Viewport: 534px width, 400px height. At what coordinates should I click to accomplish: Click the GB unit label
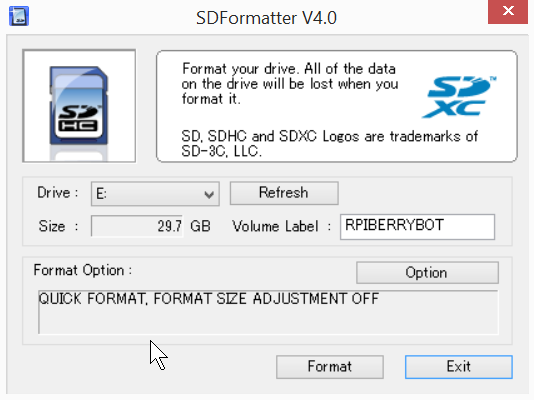click(x=200, y=226)
